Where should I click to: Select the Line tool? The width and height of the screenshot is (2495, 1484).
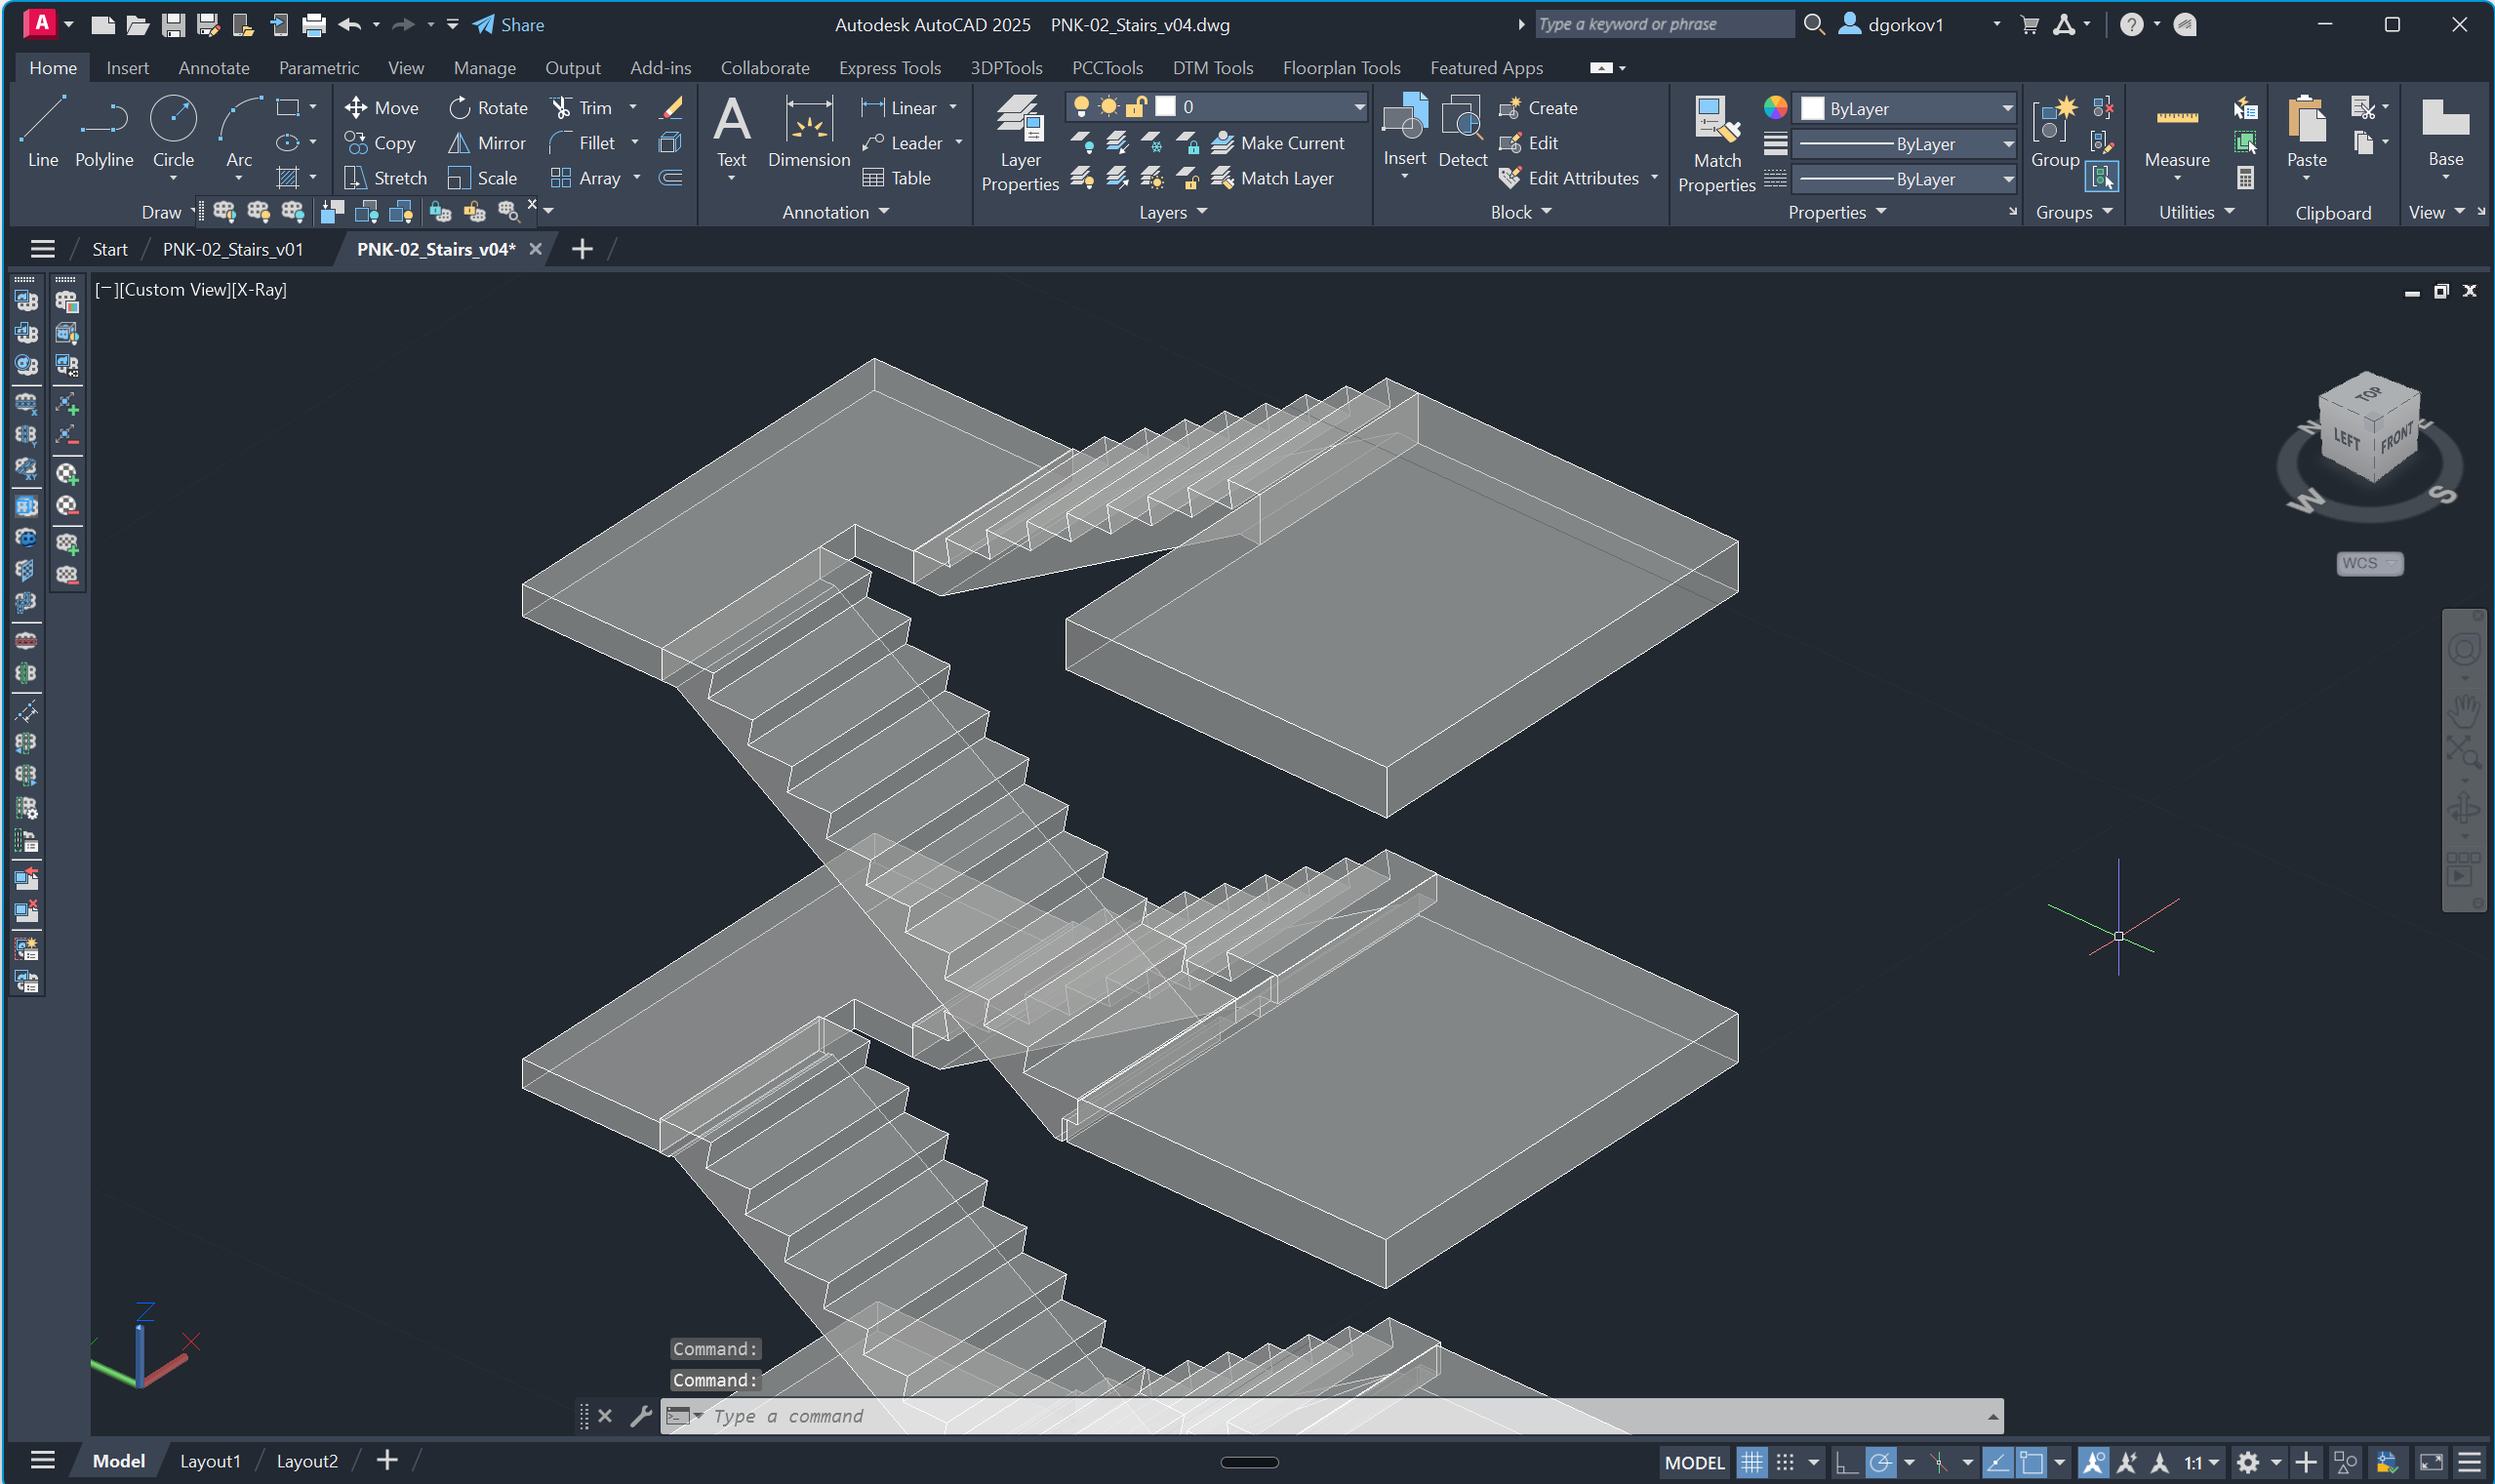(43, 131)
